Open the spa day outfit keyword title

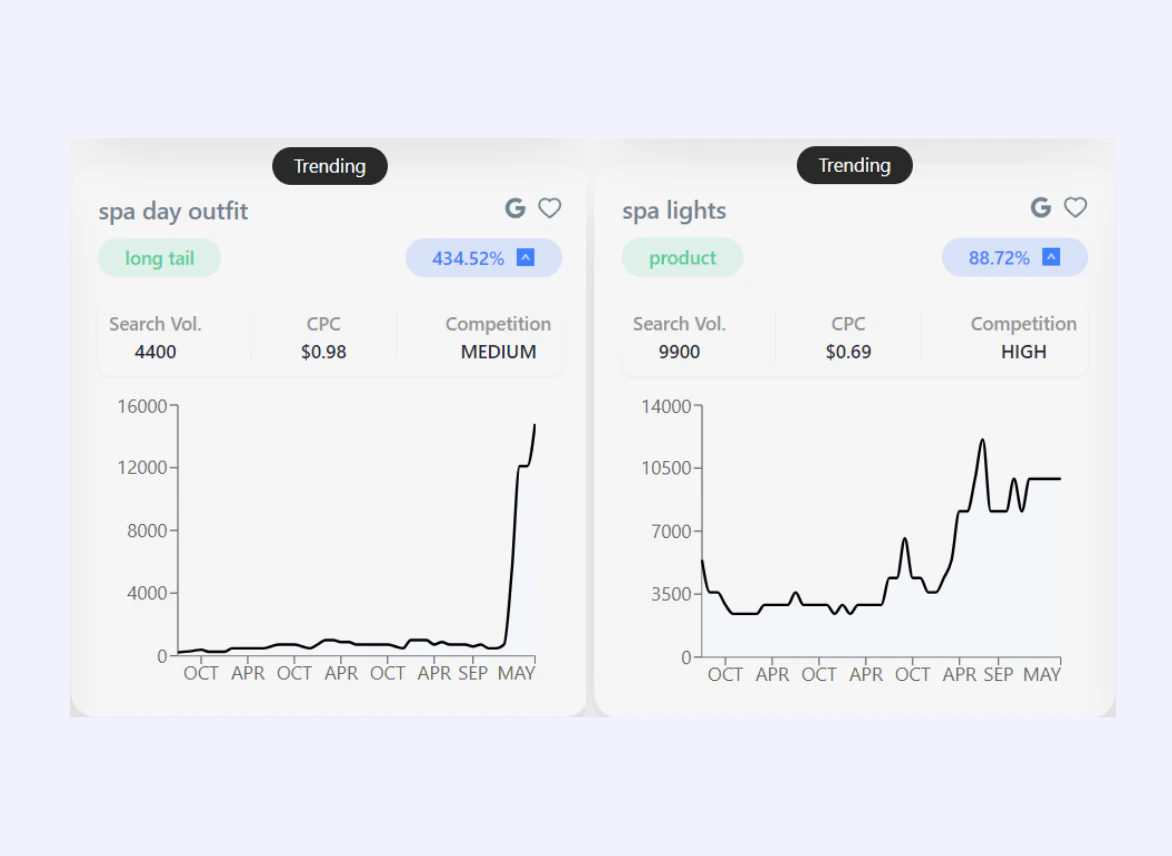pos(173,211)
